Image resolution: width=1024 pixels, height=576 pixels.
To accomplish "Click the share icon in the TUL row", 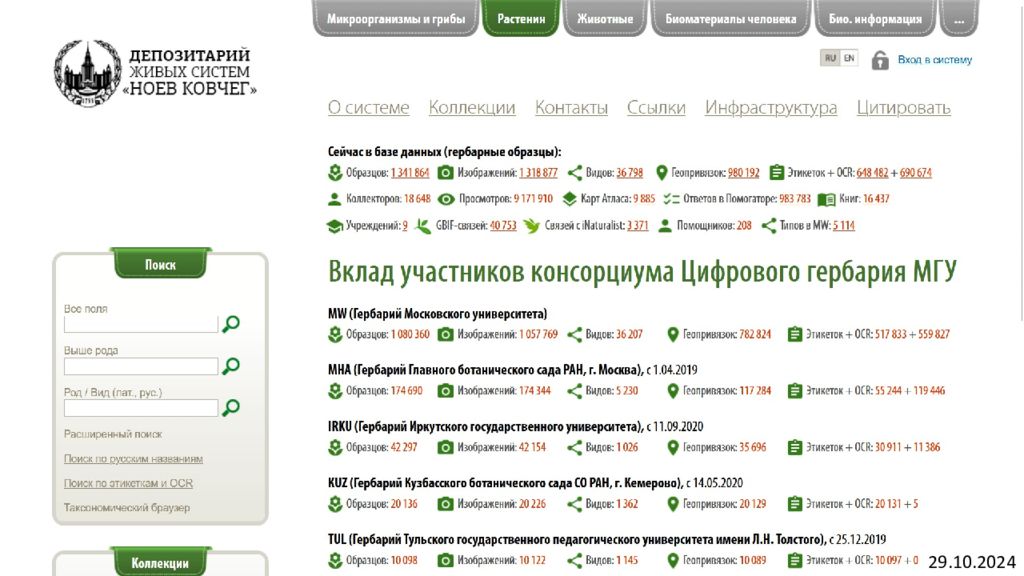I will [575, 560].
